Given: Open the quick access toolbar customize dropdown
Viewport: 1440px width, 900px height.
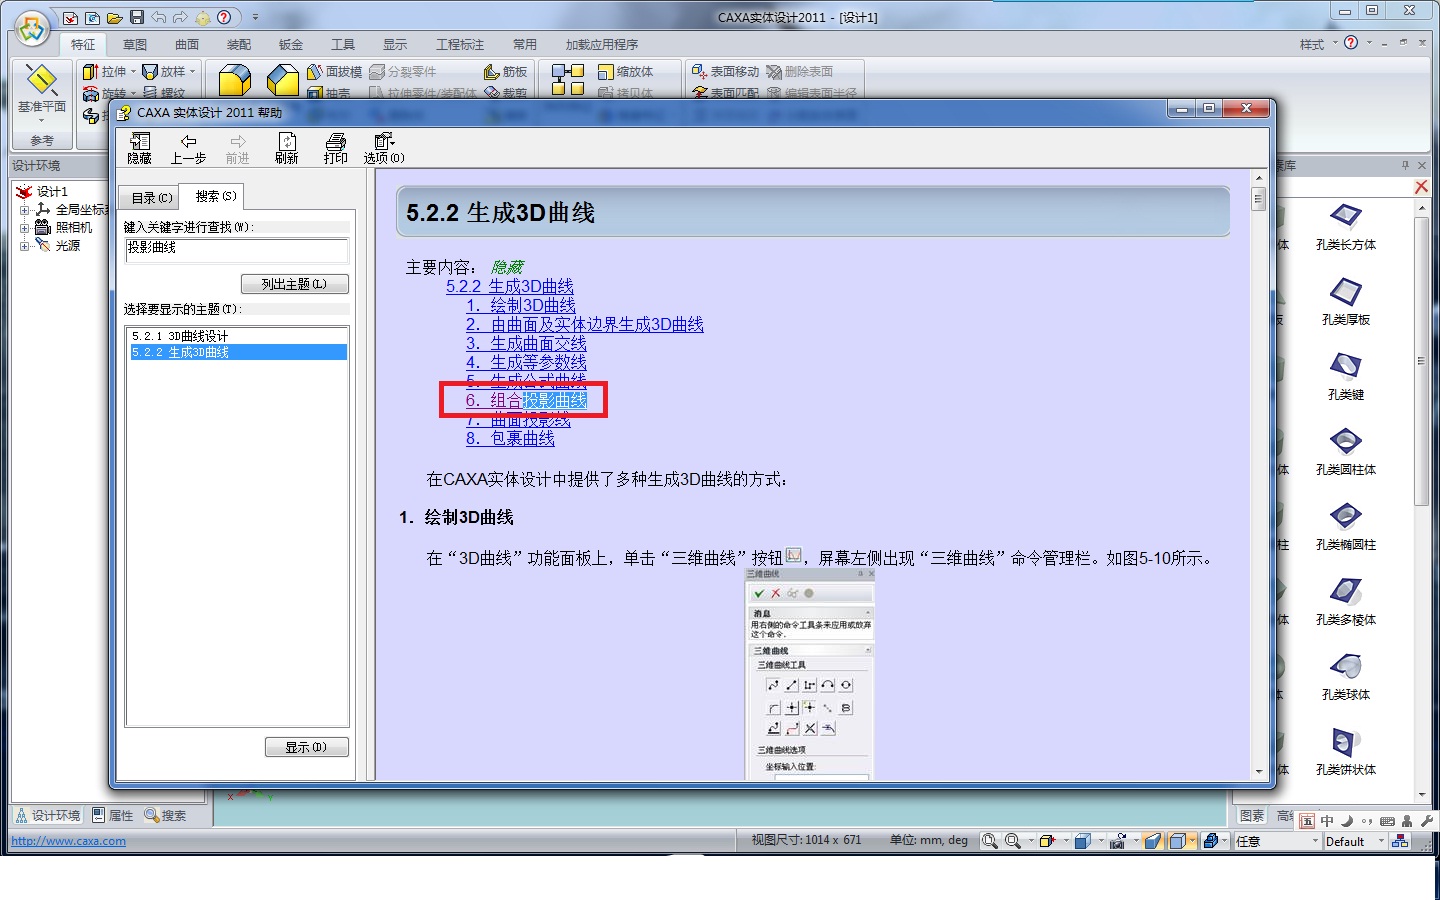Looking at the screenshot, I should pyautogui.click(x=255, y=17).
